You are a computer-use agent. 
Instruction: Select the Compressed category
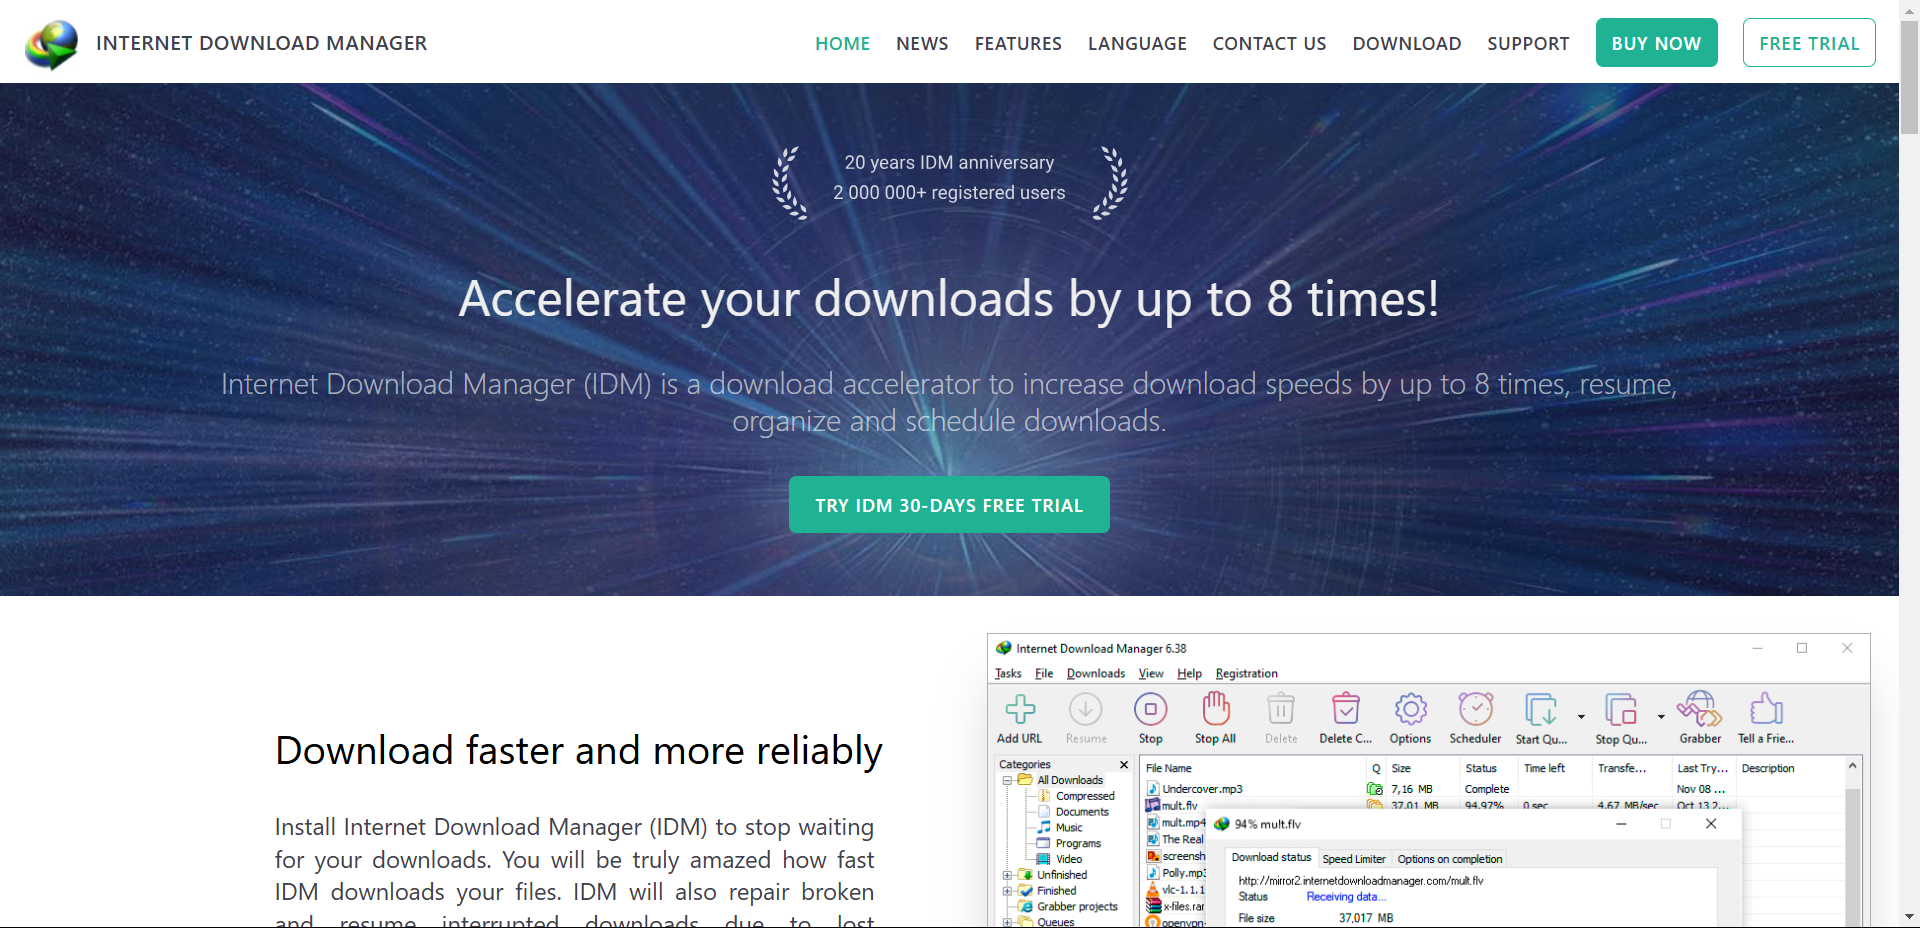pyautogui.click(x=1085, y=796)
